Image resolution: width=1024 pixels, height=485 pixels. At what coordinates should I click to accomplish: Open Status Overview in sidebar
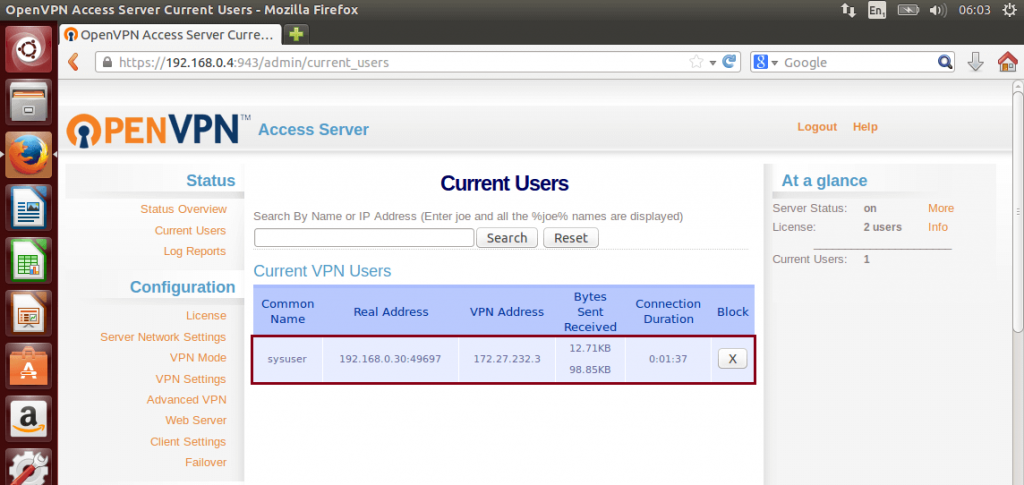point(184,209)
